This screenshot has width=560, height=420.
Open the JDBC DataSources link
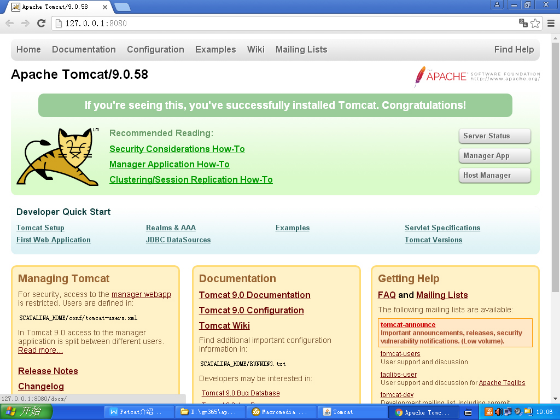coord(178,240)
